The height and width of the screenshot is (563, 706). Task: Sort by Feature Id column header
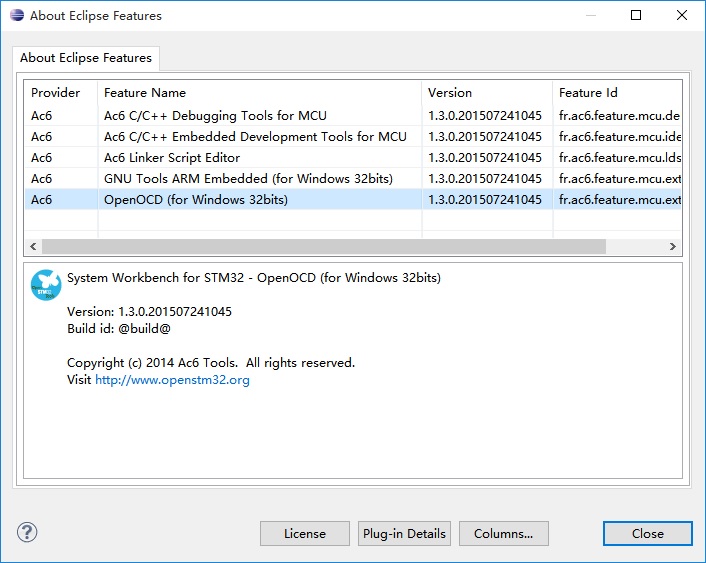617,93
